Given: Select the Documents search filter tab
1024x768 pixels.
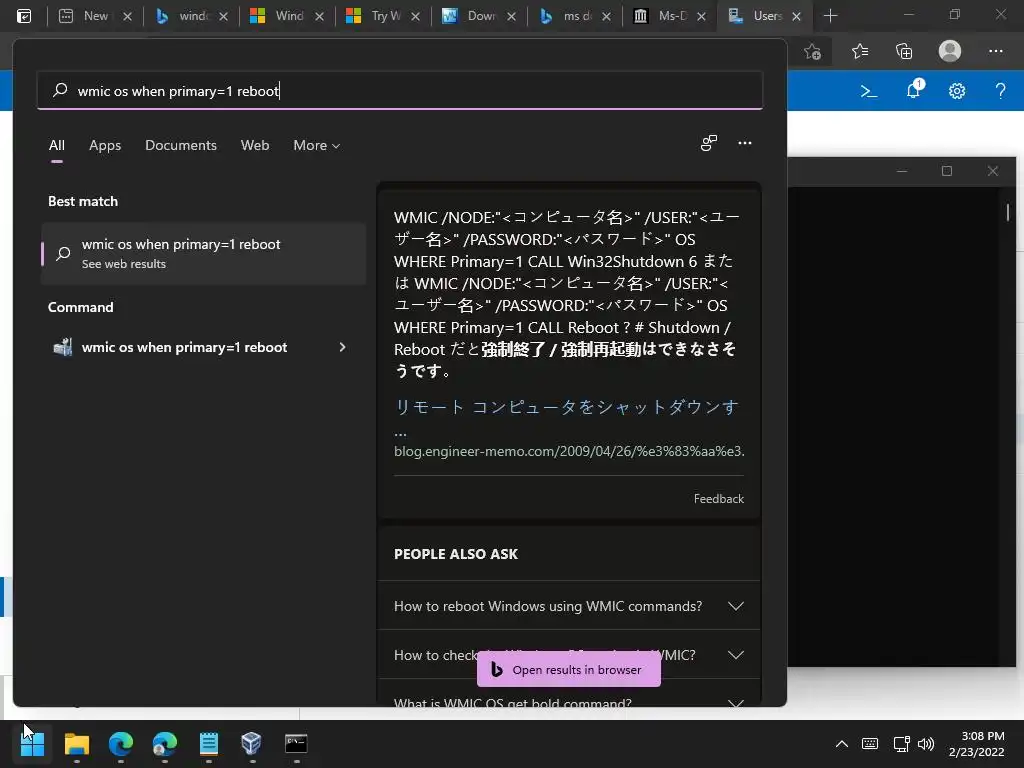Looking at the screenshot, I should click(x=181, y=145).
